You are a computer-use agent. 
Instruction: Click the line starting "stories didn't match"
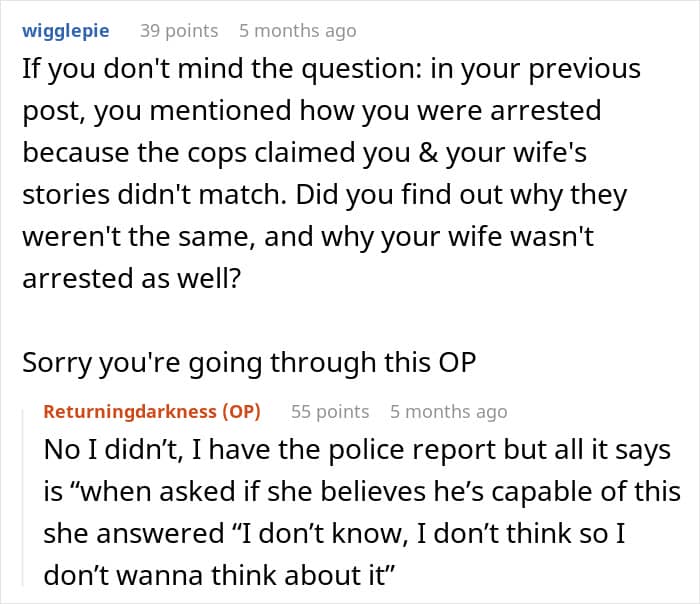pos(325,194)
